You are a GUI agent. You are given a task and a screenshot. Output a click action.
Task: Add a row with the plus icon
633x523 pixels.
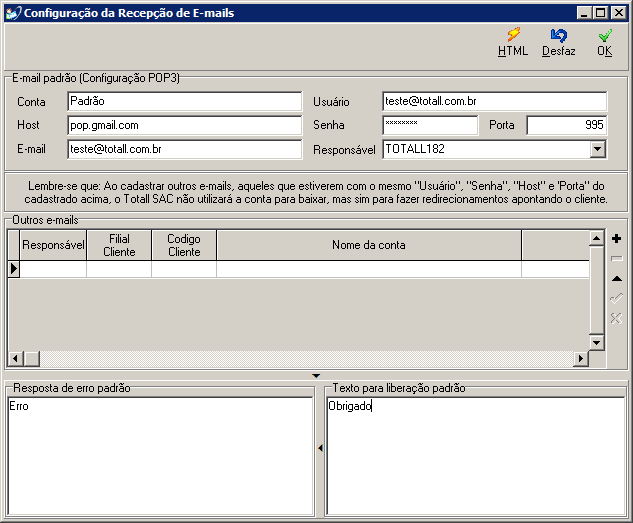tap(616, 238)
